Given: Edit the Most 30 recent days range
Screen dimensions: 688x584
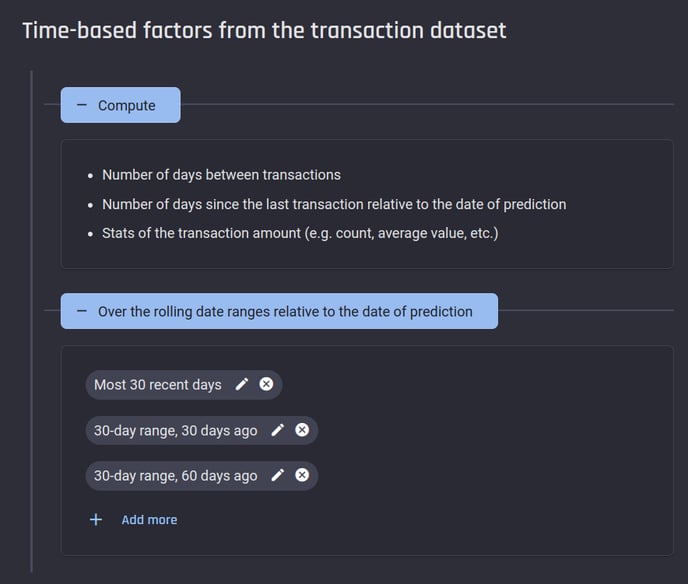Looking at the screenshot, I should [242, 384].
